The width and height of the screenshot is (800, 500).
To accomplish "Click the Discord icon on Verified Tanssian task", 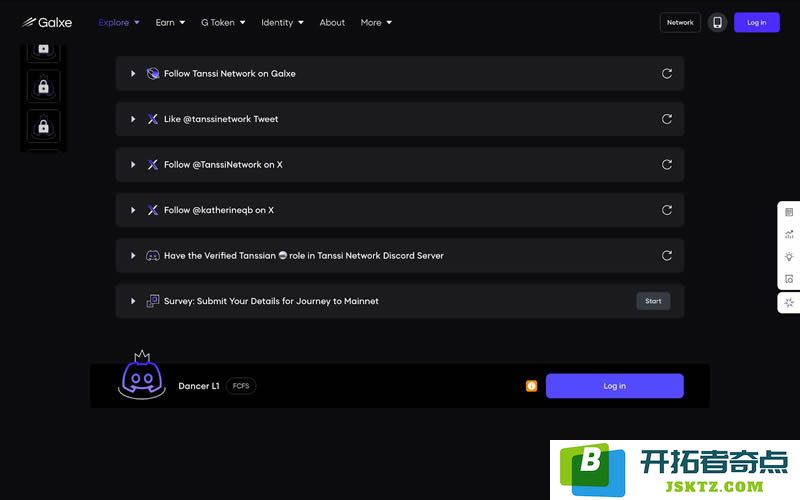I will pyautogui.click(x=153, y=256).
